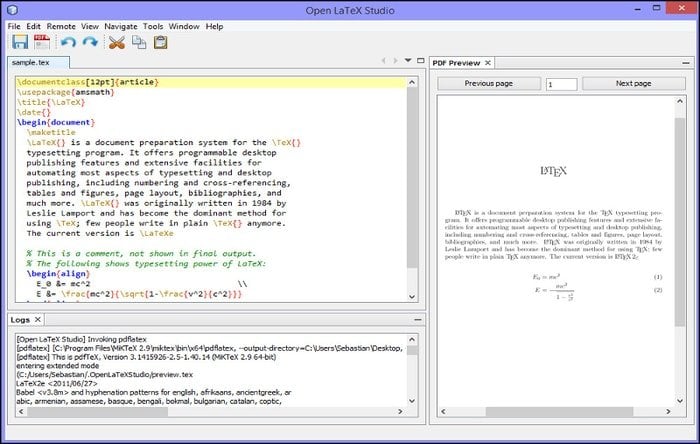Screen dimensions: 700x444
Task: Click the \begin{document} line
Action: point(56,122)
